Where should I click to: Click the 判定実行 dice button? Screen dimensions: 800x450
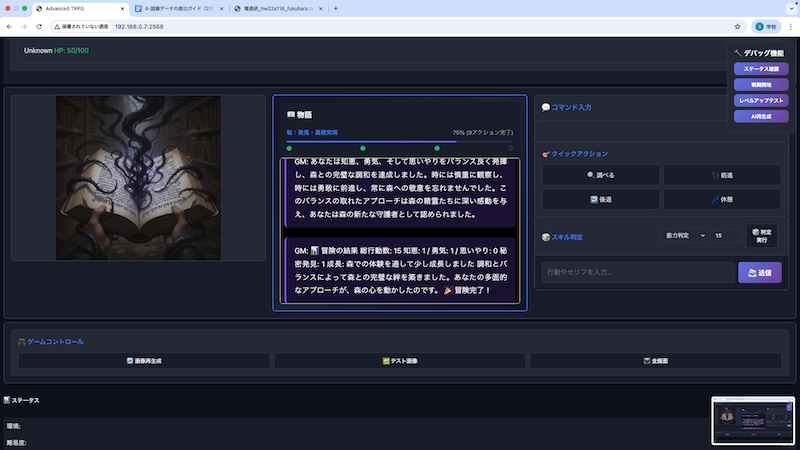(x=761, y=236)
